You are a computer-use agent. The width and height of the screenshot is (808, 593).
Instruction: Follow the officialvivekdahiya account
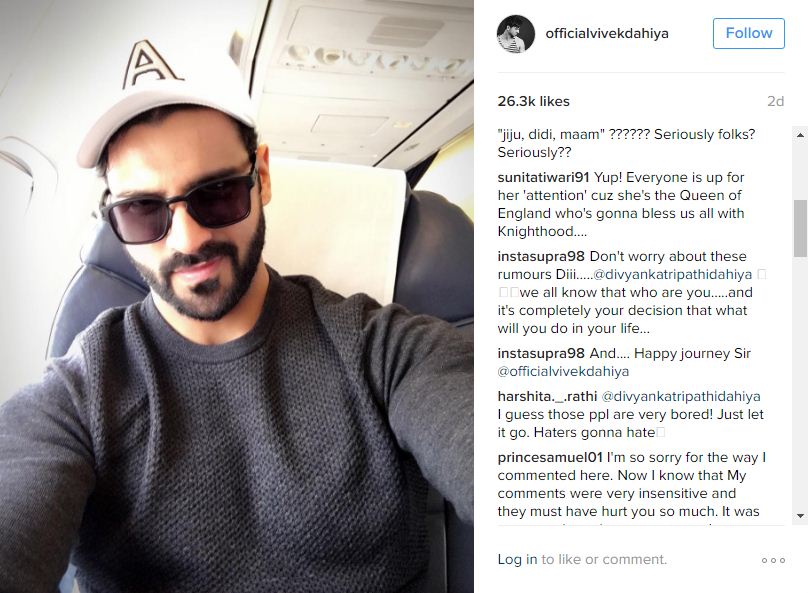click(x=749, y=33)
